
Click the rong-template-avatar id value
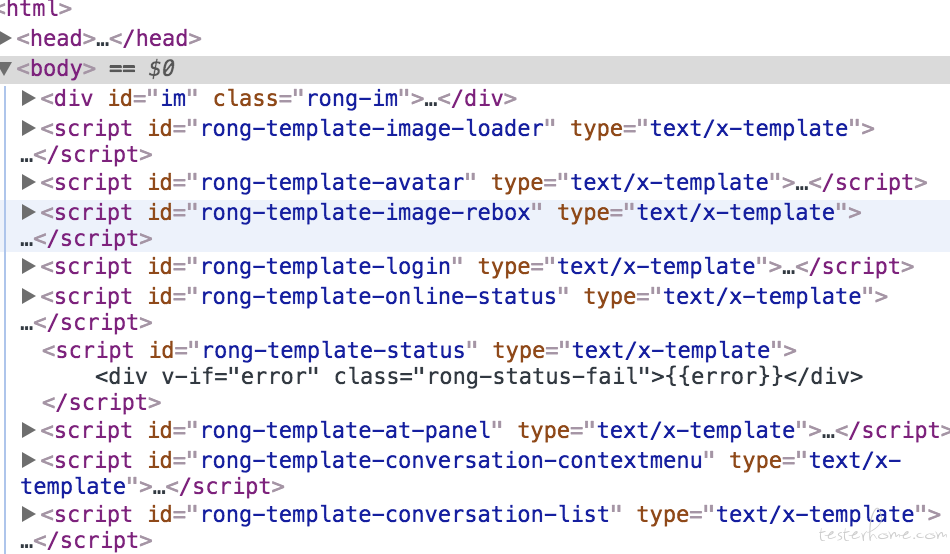332,182
